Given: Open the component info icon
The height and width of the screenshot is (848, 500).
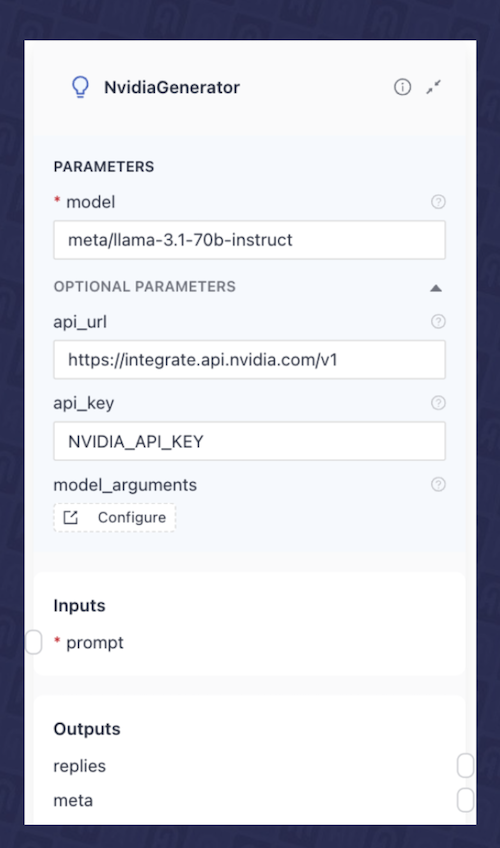Looking at the screenshot, I should point(402,87).
